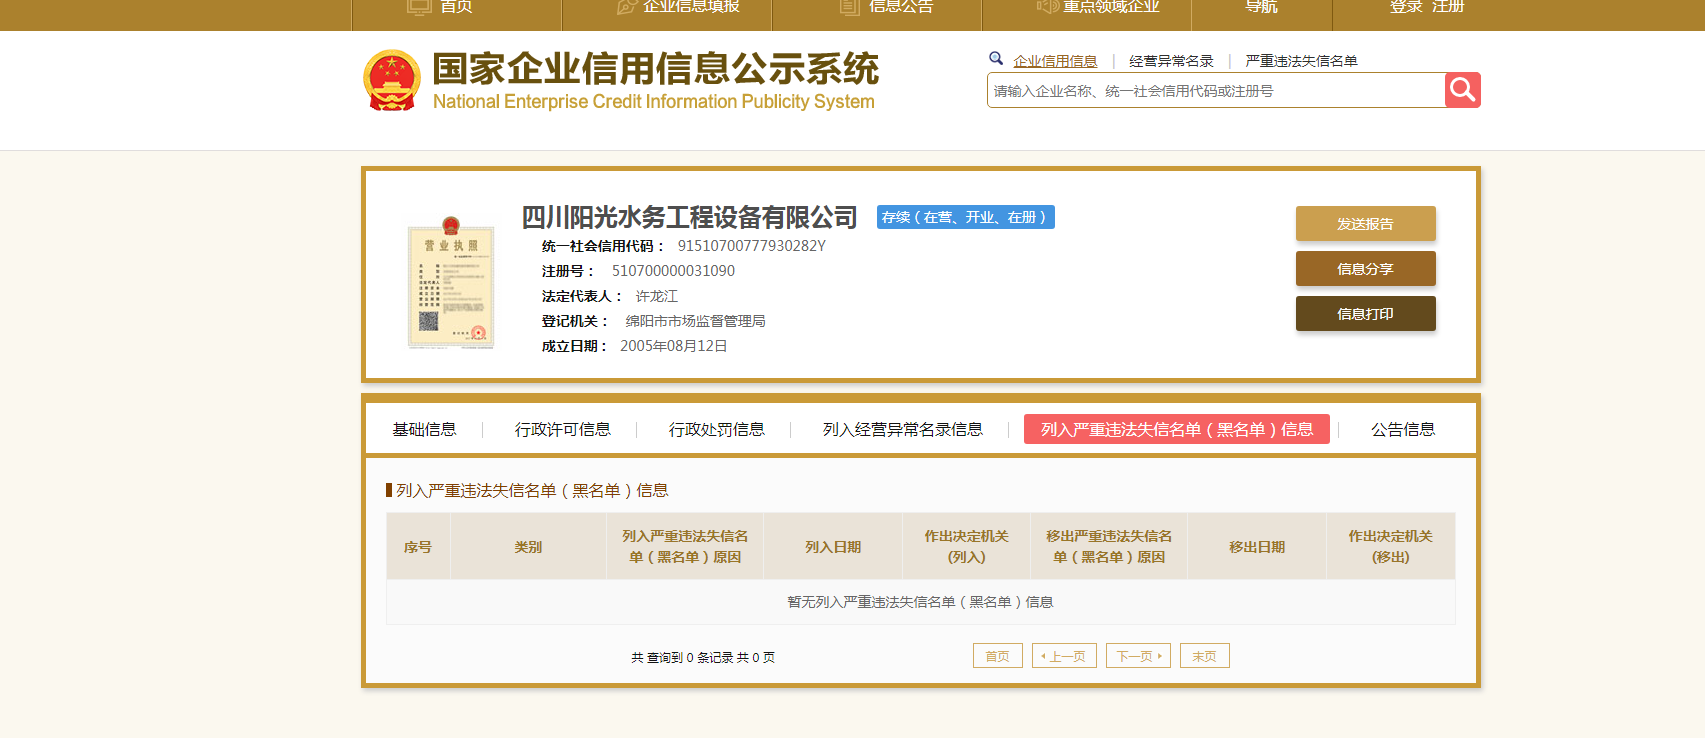Switch to 基础信息 tab
The width and height of the screenshot is (1705, 738).
point(424,429)
